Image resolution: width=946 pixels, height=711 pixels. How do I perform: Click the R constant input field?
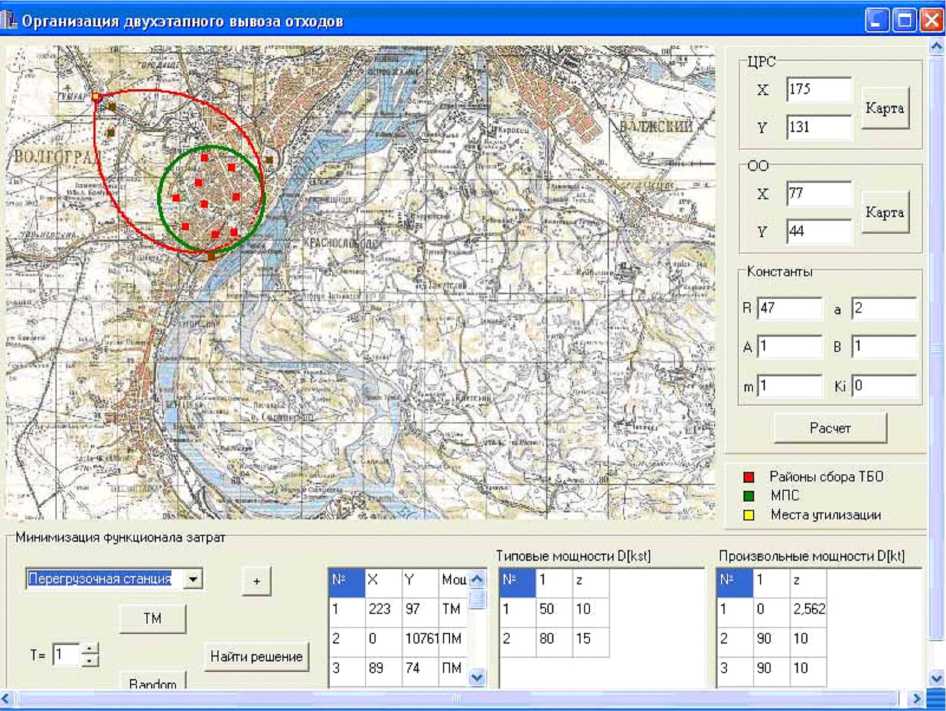pyautogui.click(x=789, y=309)
